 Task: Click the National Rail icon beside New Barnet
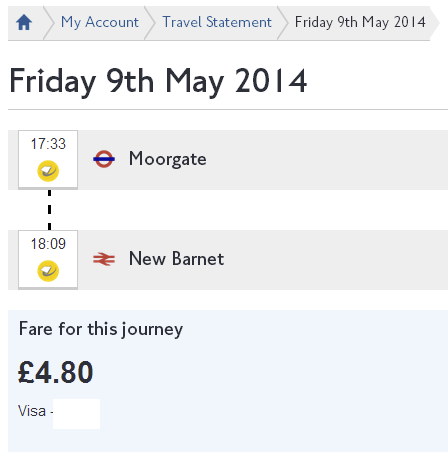pos(104,259)
